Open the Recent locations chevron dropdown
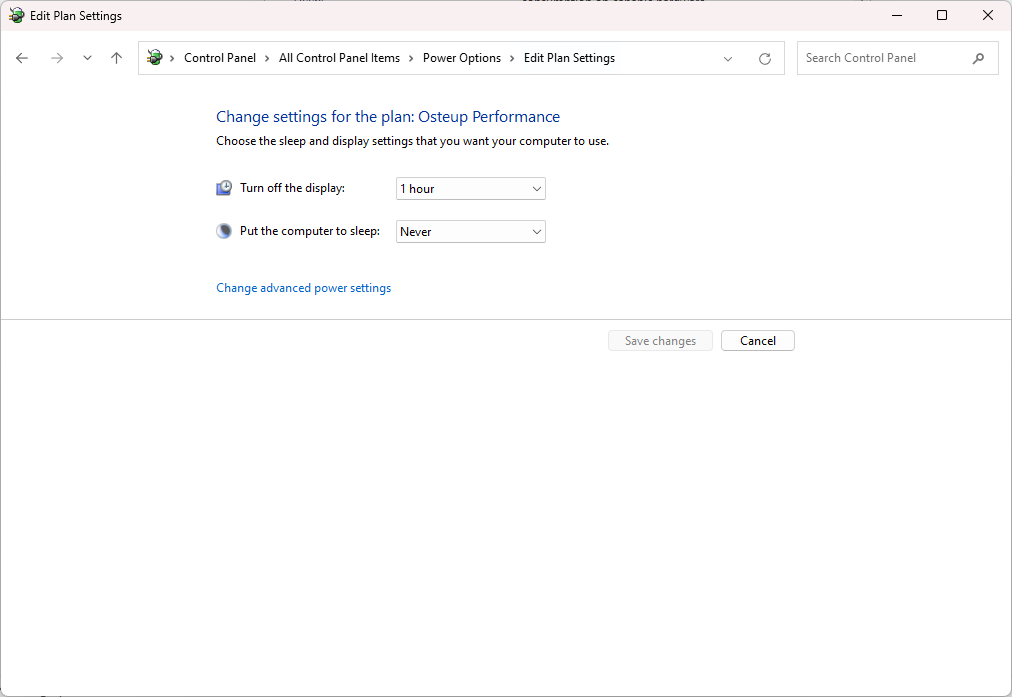 coord(87,58)
